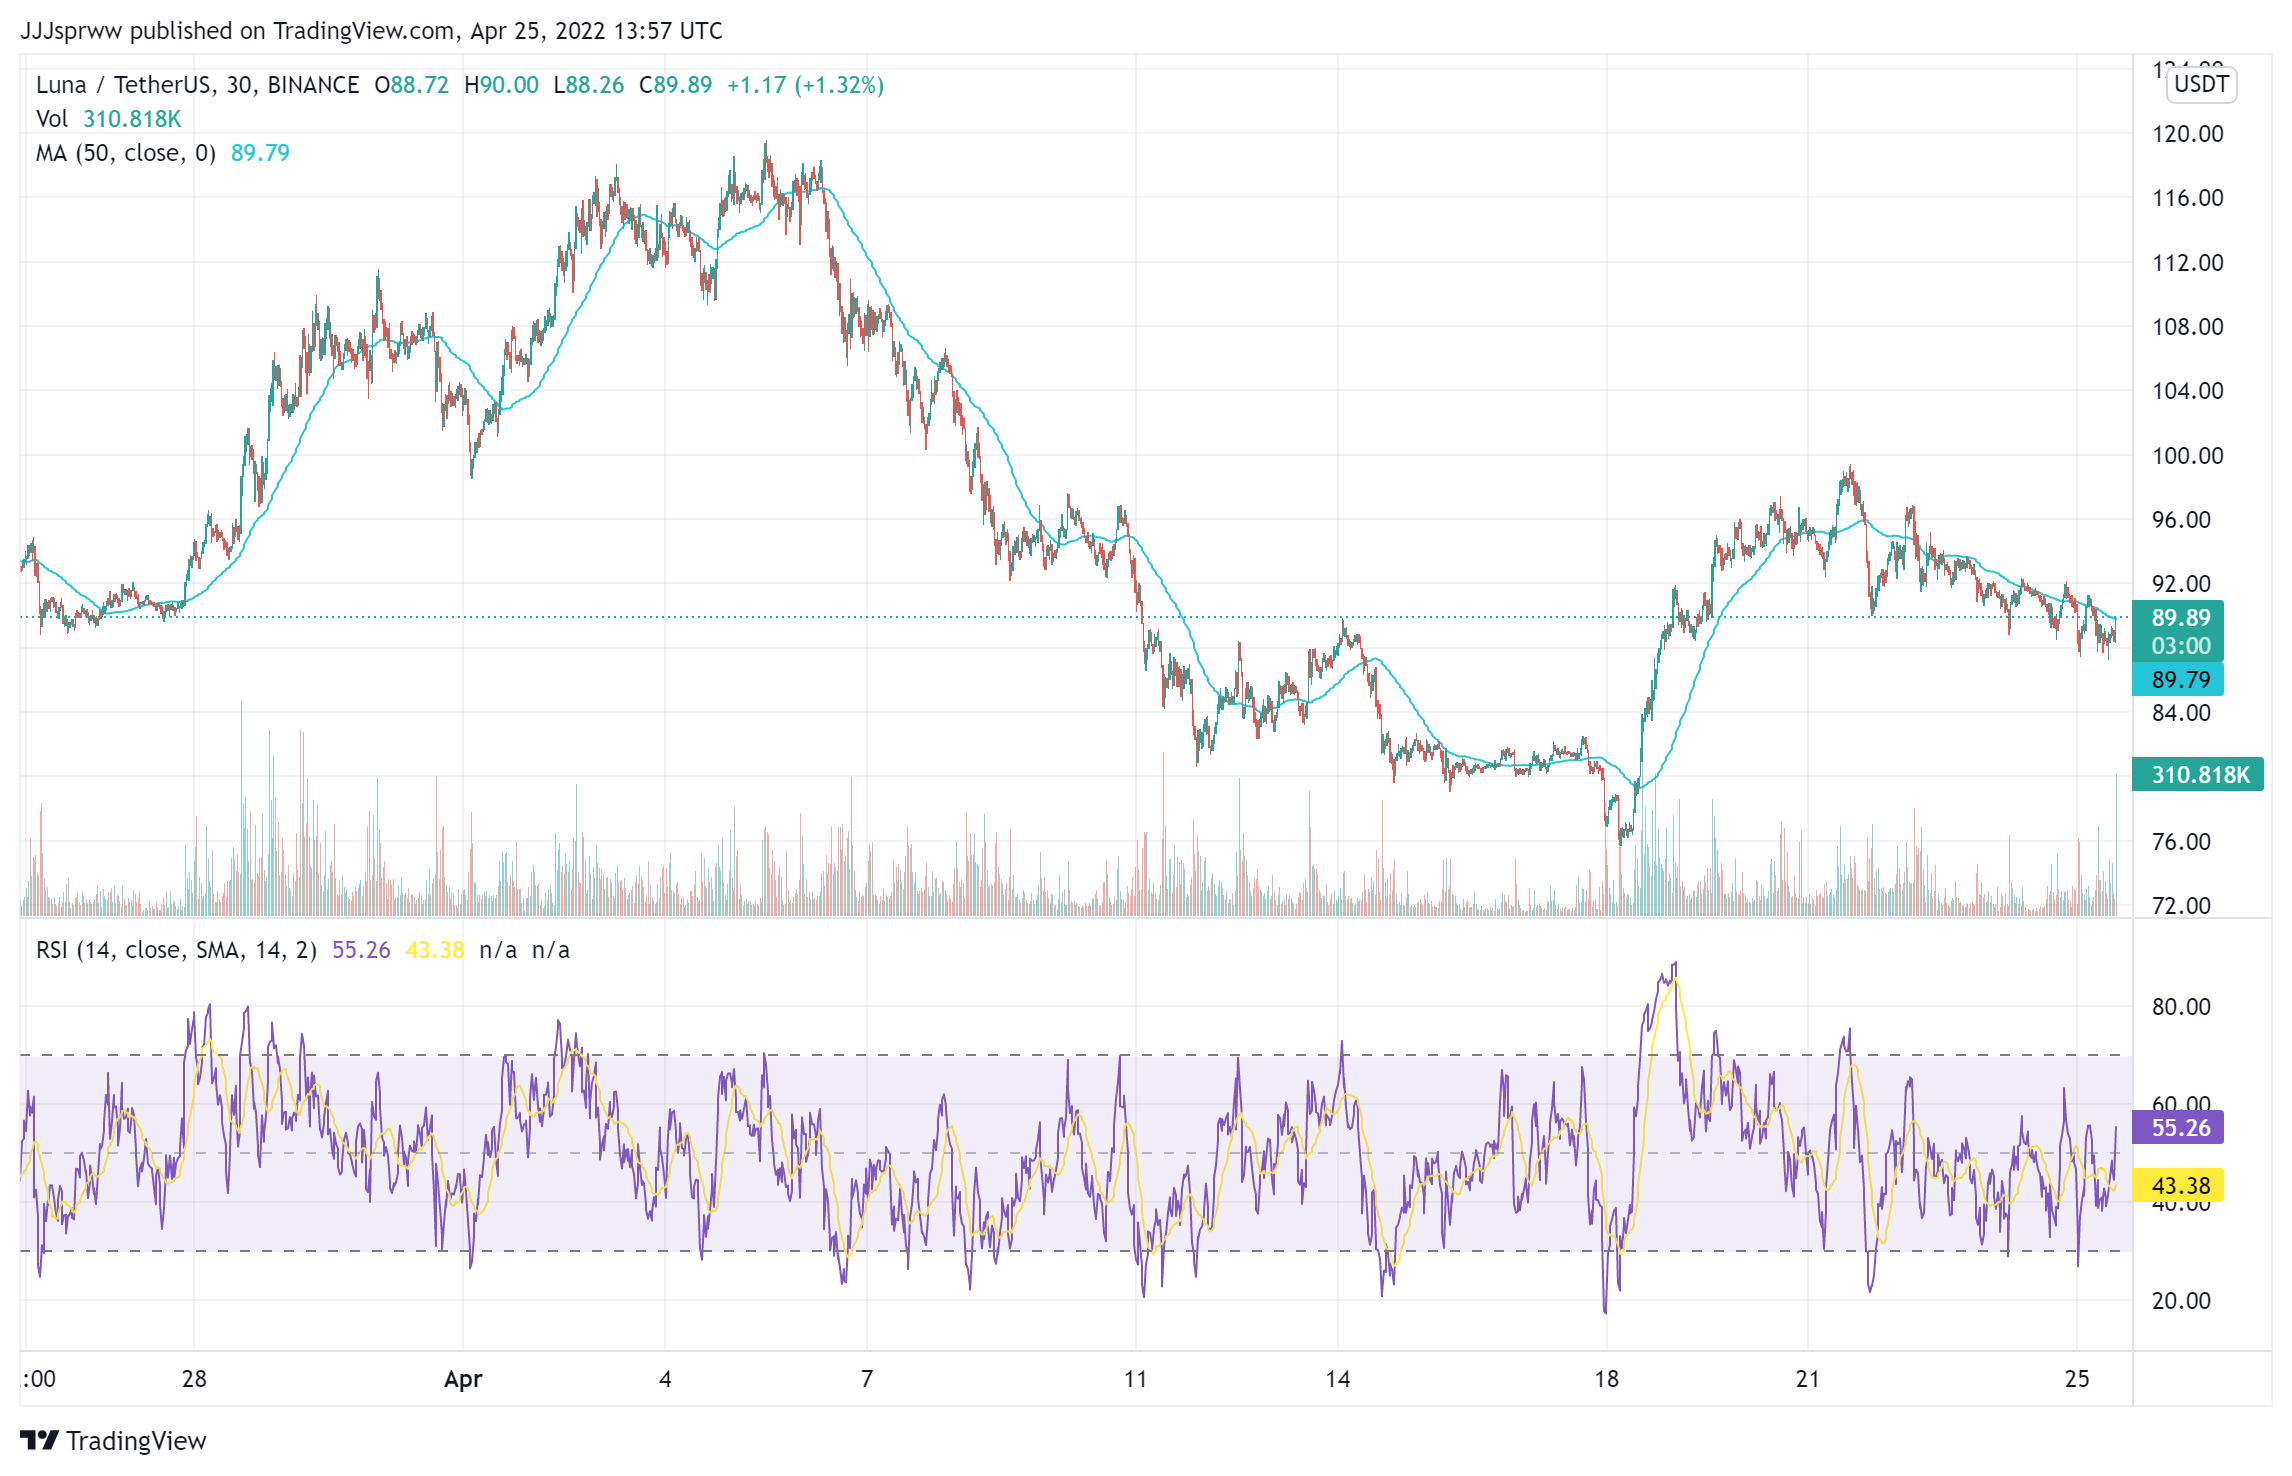The image size is (2292, 1476).
Task: Click the Vol indicator label
Action: coord(52,119)
